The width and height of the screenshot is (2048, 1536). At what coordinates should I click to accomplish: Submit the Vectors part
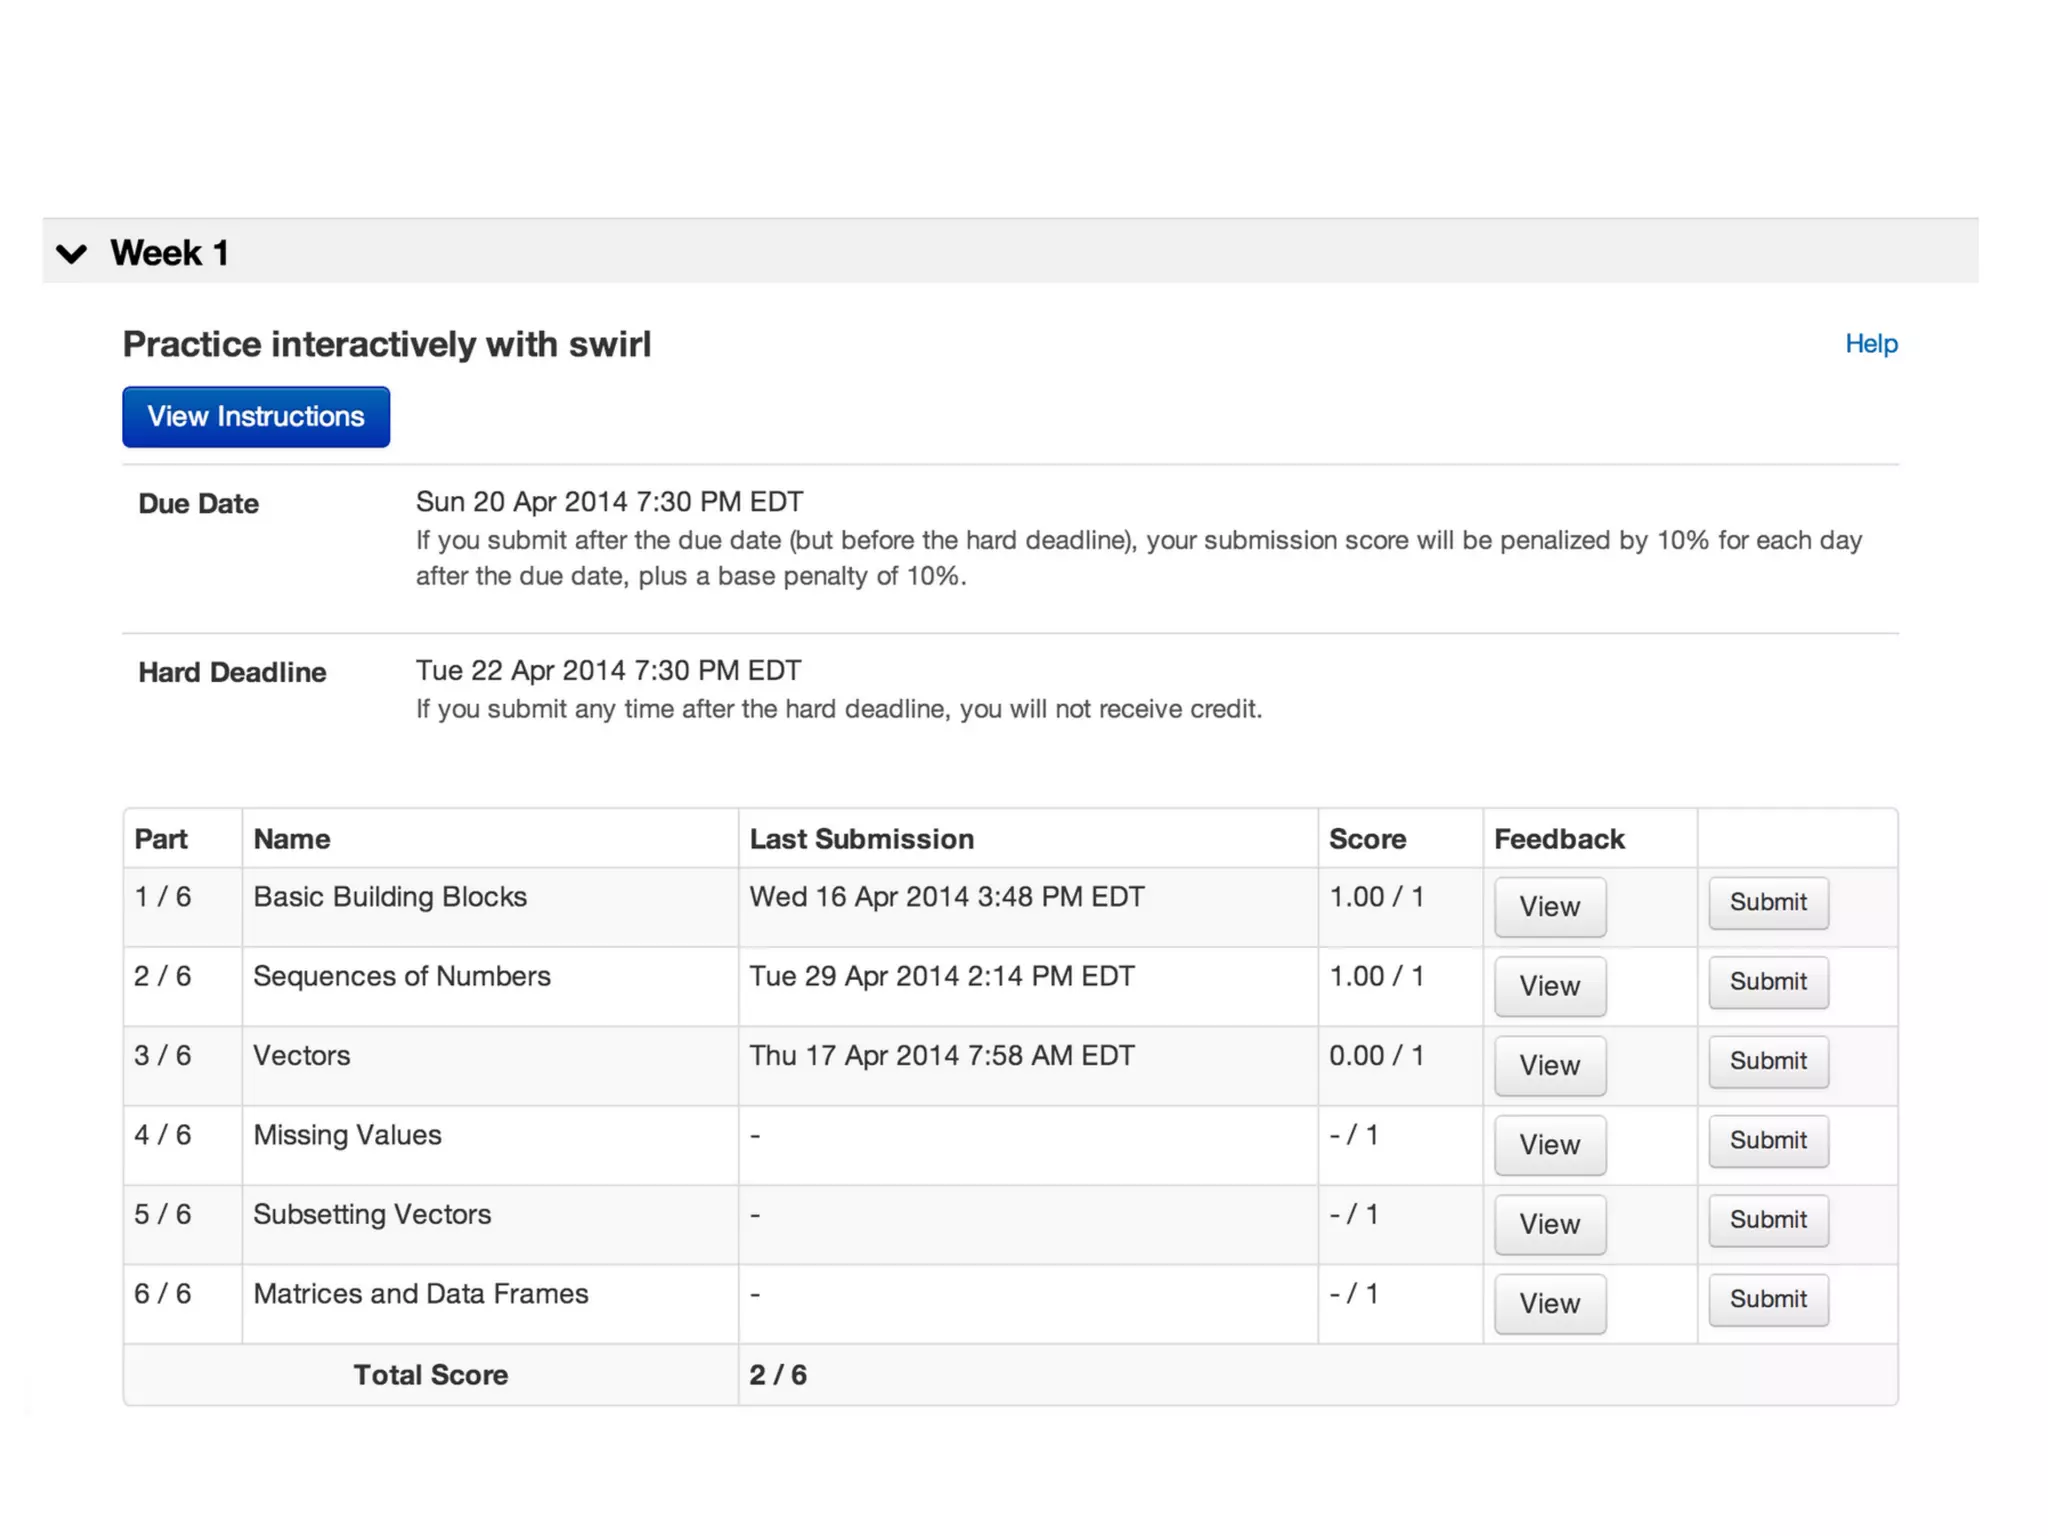(1767, 1061)
